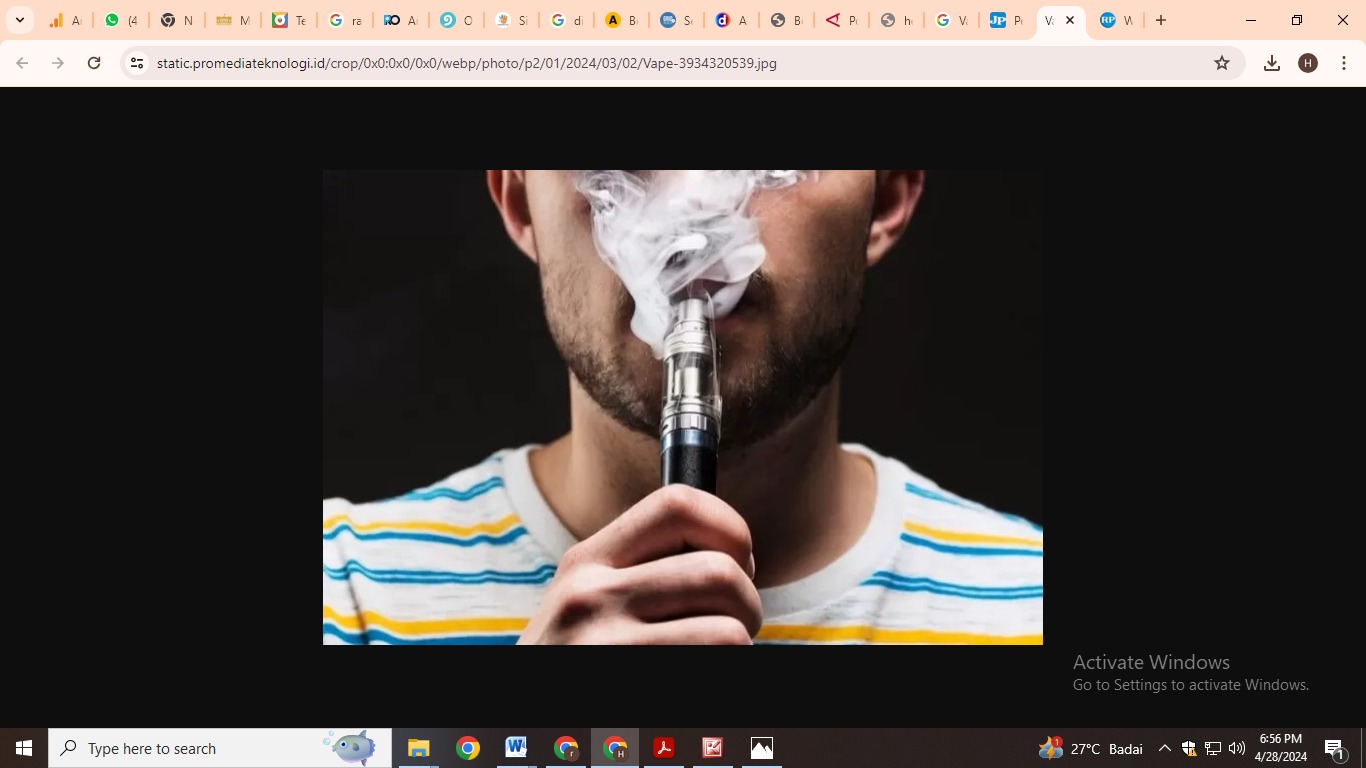This screenshot has width=1366, height=768.
Task: Switch to the RO logo tab
Action: coord(400,20)
